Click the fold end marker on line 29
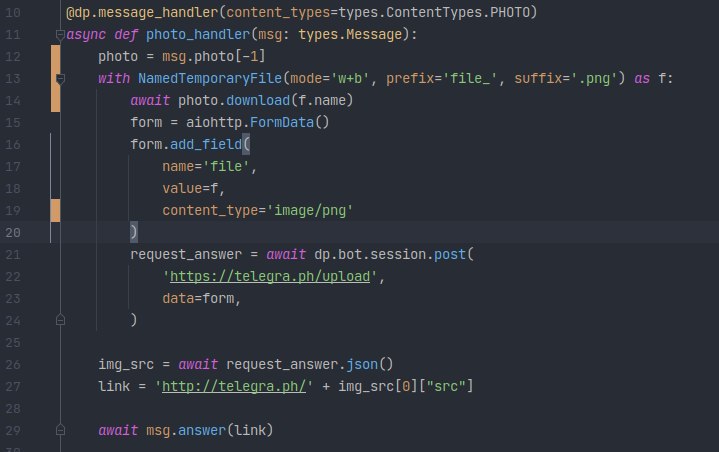The image size is (719, 452). point(60,430)
